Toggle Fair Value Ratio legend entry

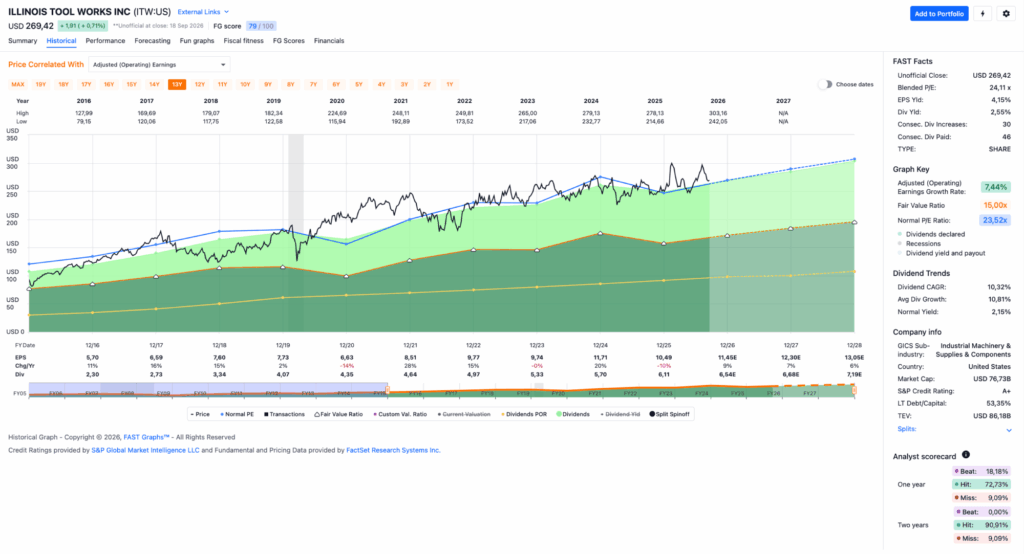[338, 414]
